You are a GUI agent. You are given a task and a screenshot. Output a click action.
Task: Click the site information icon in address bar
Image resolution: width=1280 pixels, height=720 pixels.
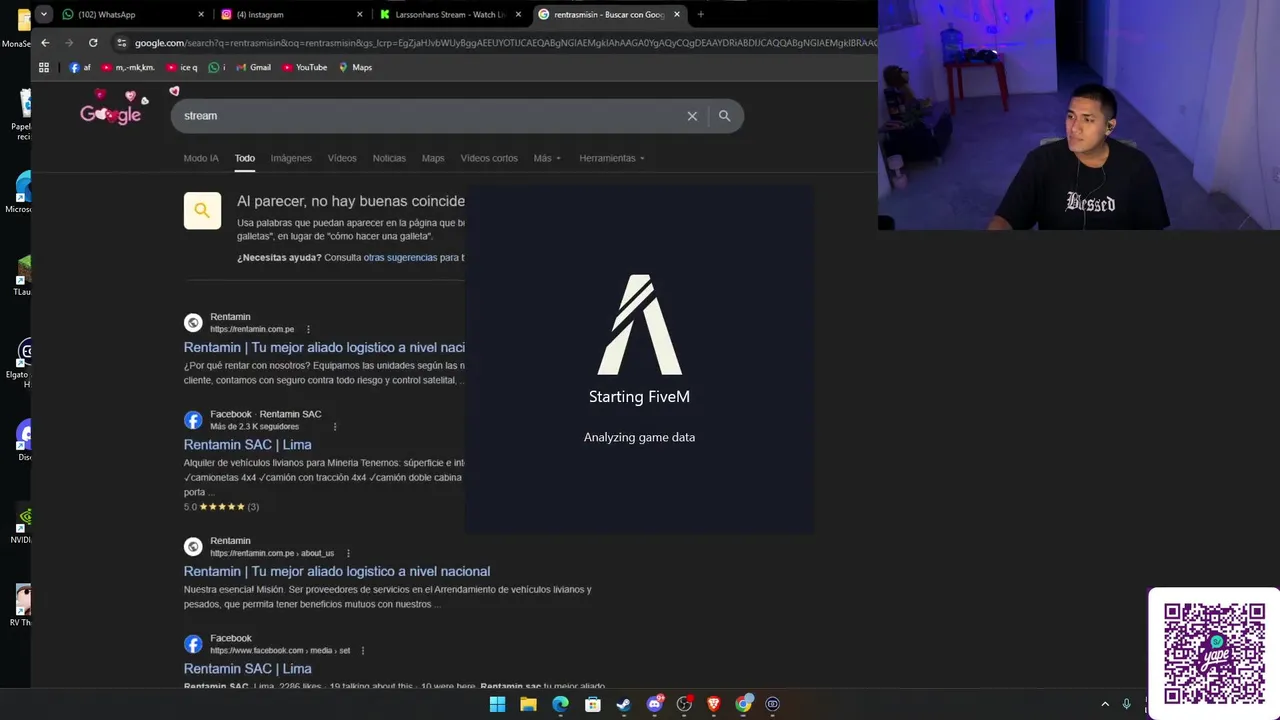point(122,43)
